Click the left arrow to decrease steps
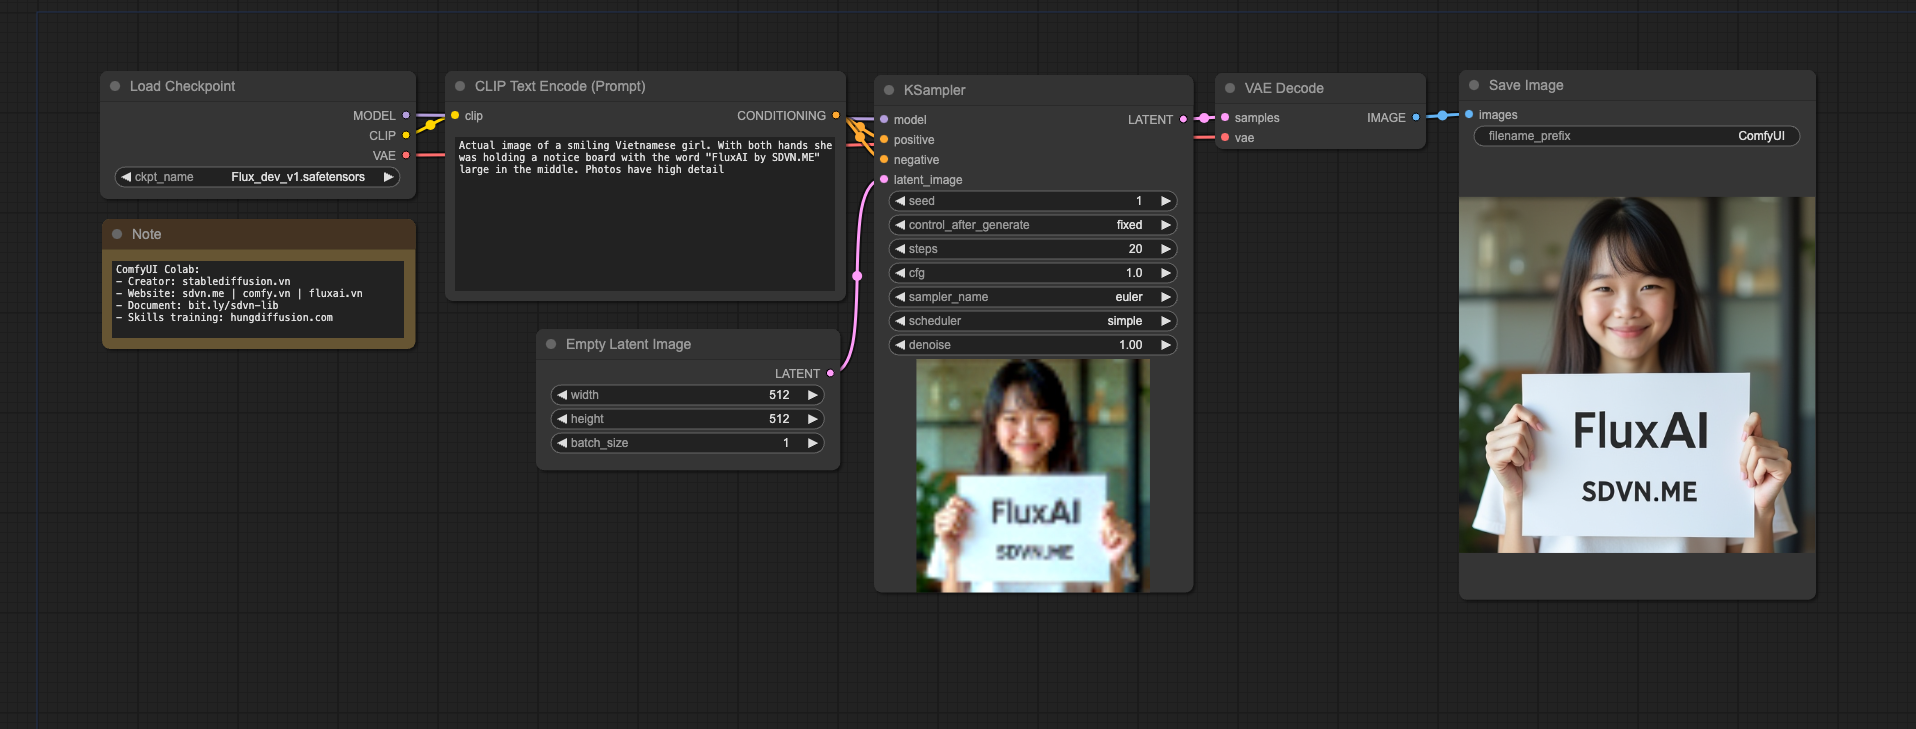 (x=900, y=249)
